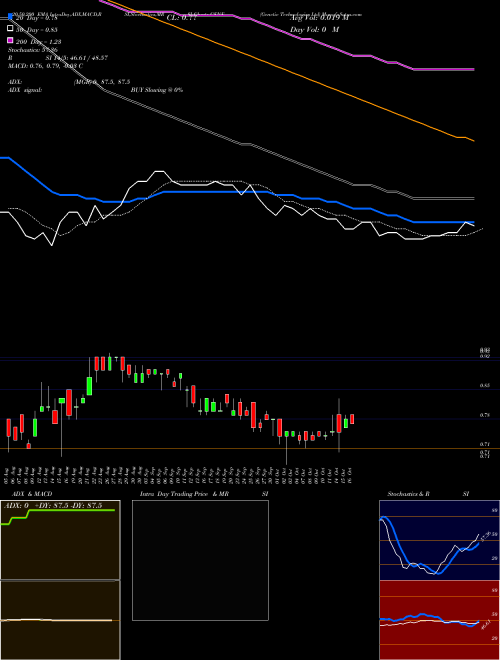
Task: Select the '20 Day = 0.78' legend text
Action: [x=36, y=18]
